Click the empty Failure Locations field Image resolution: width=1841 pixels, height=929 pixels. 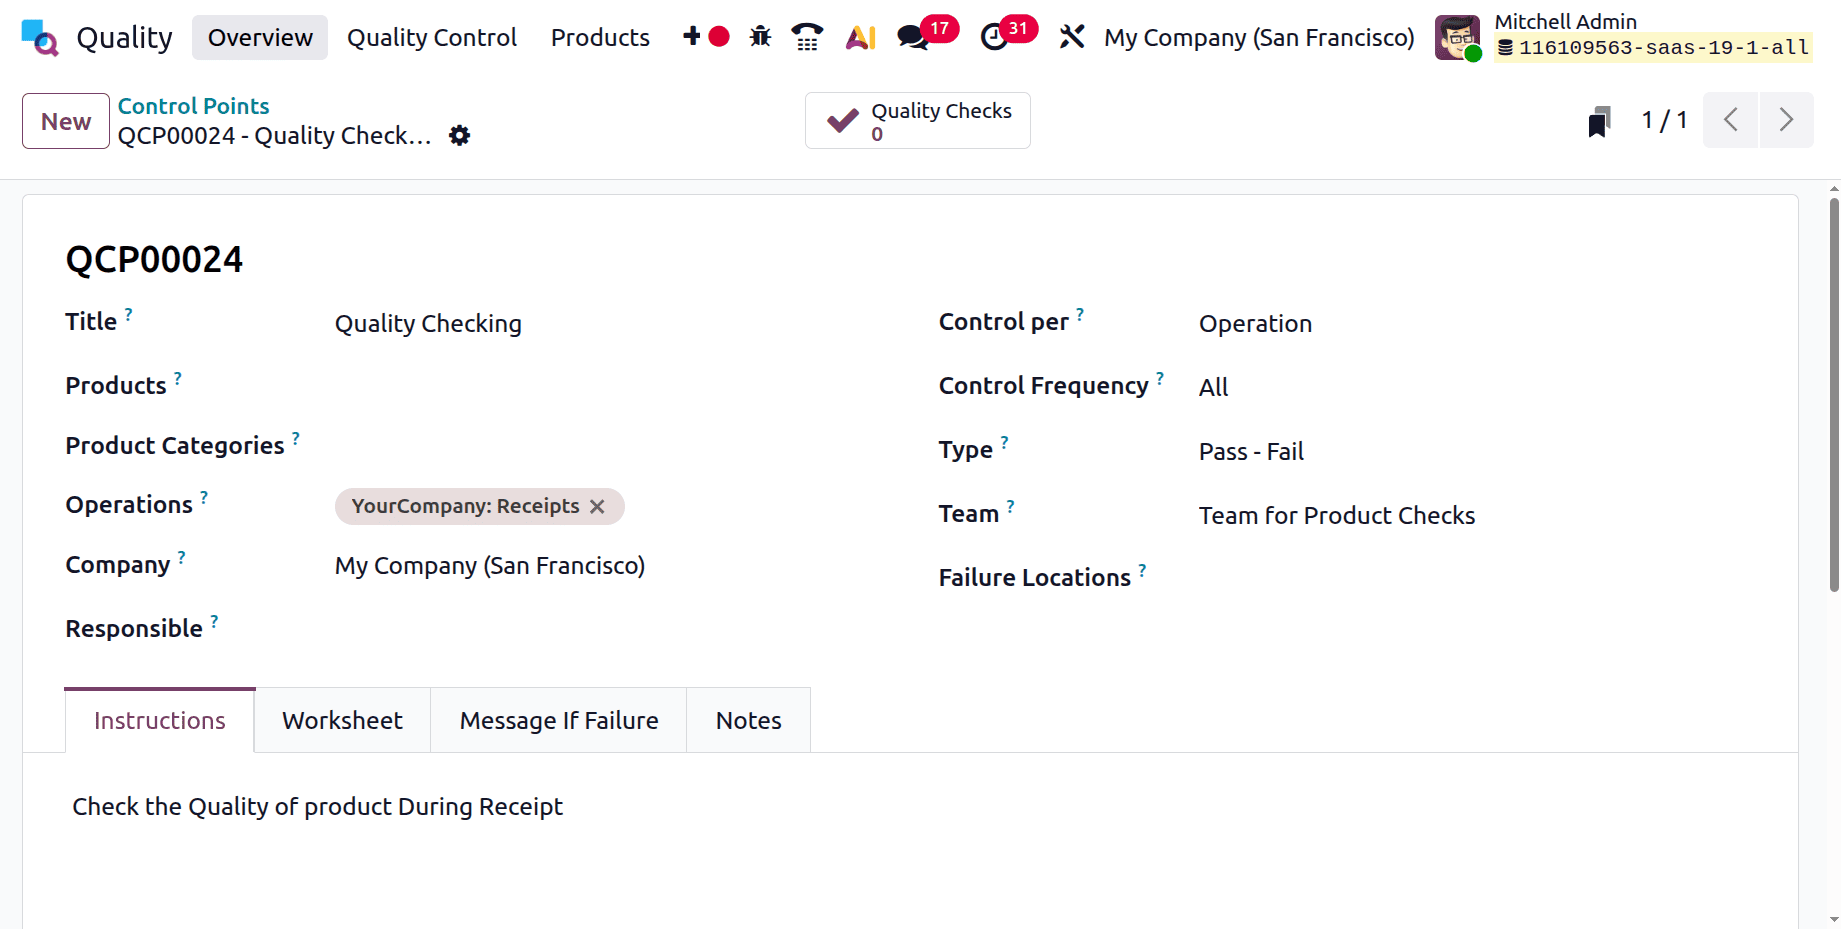pos(1476,578)
